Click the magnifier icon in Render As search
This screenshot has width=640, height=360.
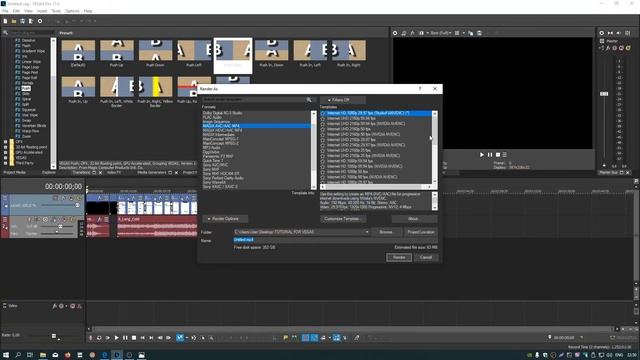point(309,100)
